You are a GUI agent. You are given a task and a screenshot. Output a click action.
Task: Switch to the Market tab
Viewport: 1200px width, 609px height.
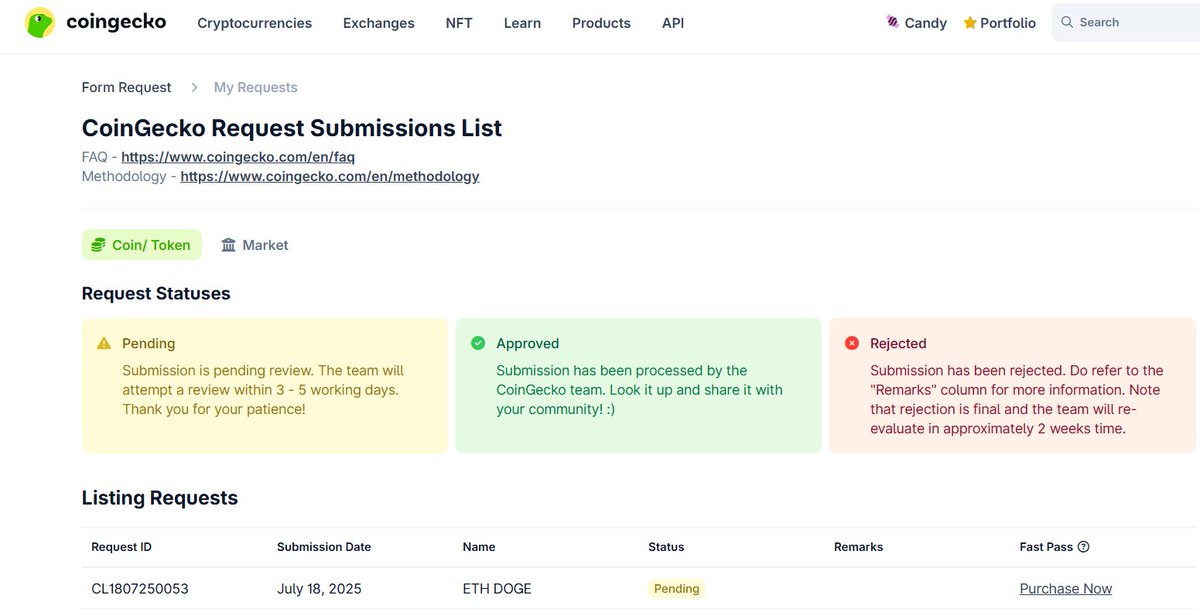tap(255, 245)
